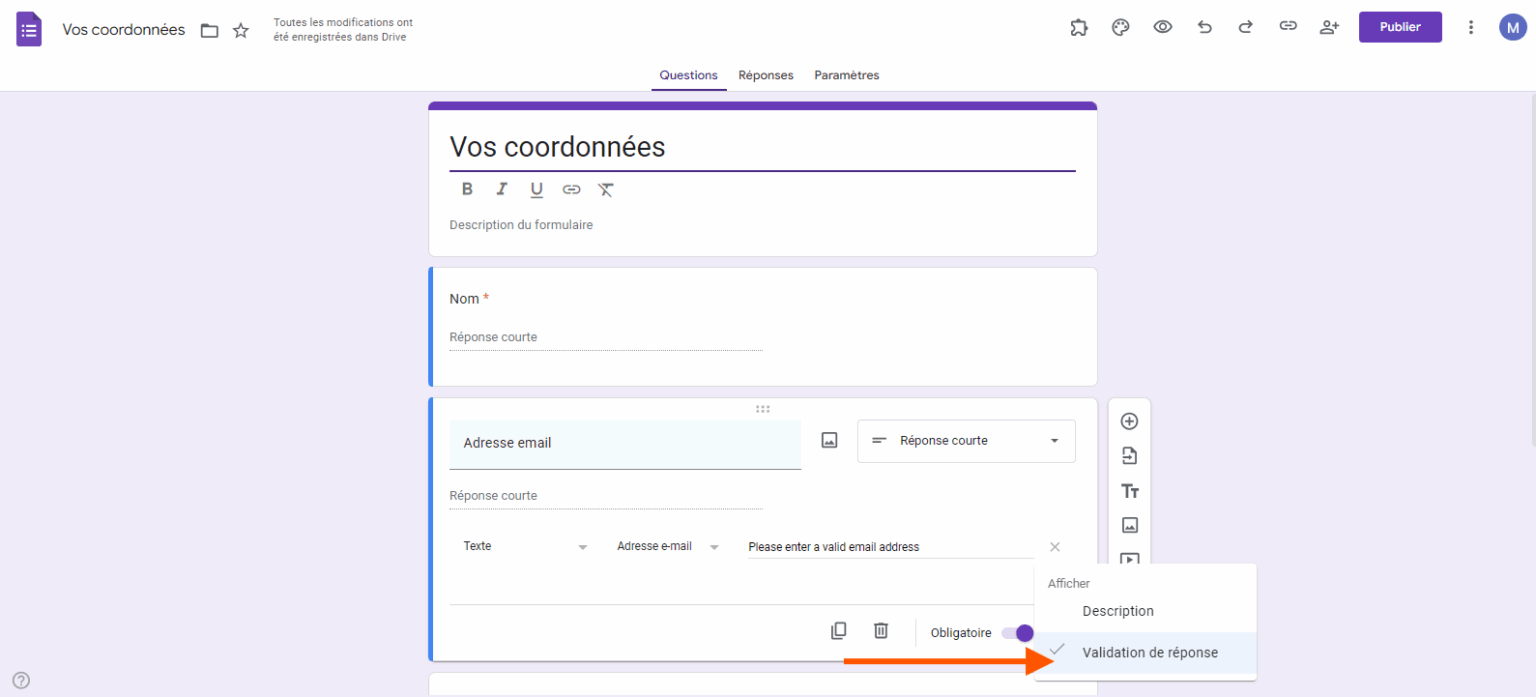Add a new question with the plus icon
The image size is (1536, 697).
(x=1129, y=421)
